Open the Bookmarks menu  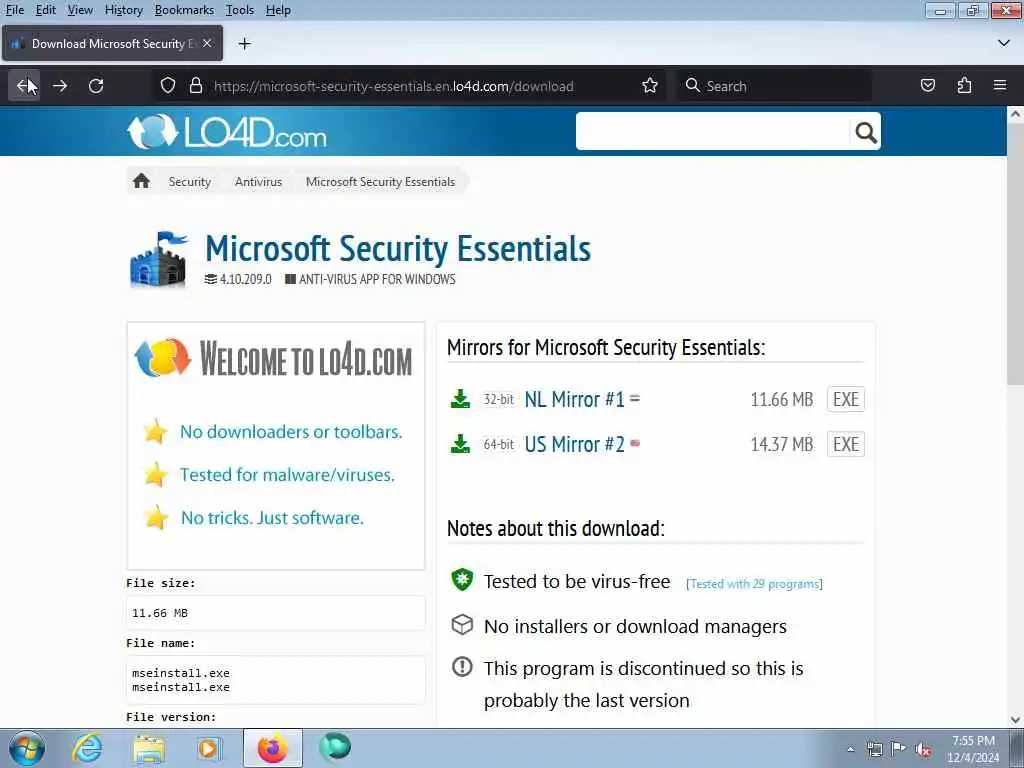point(184,10)
